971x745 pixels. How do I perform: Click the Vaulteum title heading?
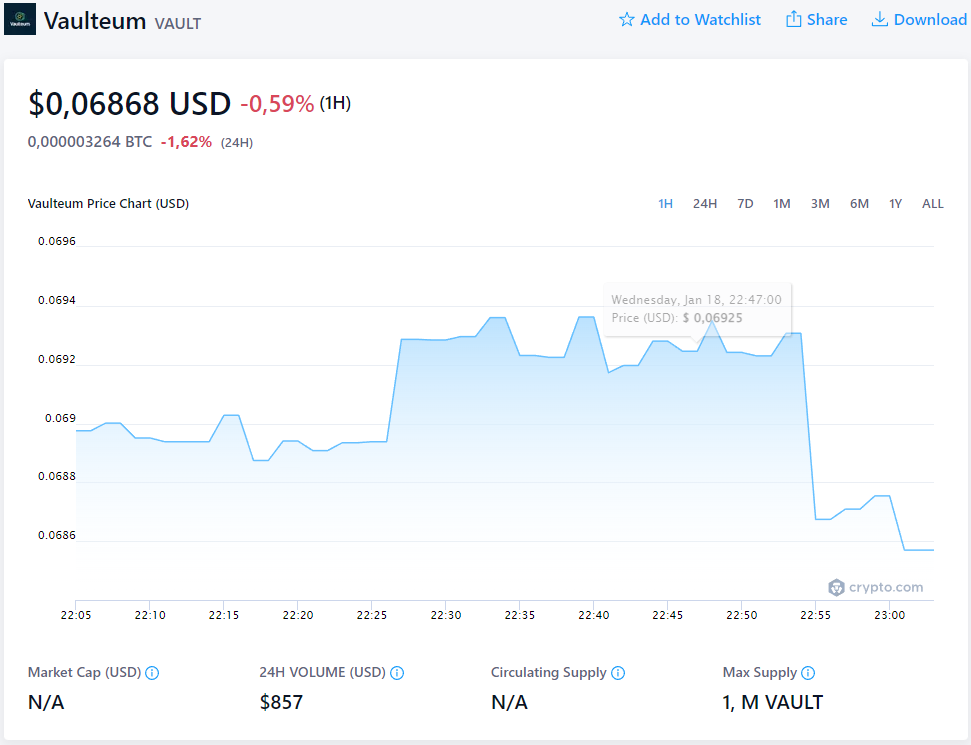[95, 21]
